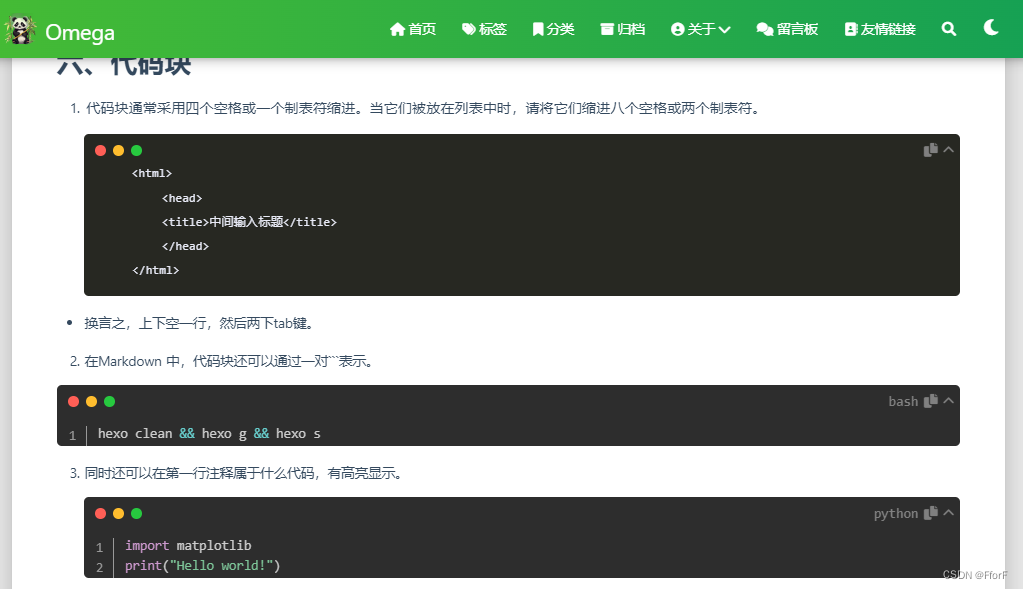Click green dot on html code block
The width and height of the screenshot is (1023, 589).
[136, 151]
